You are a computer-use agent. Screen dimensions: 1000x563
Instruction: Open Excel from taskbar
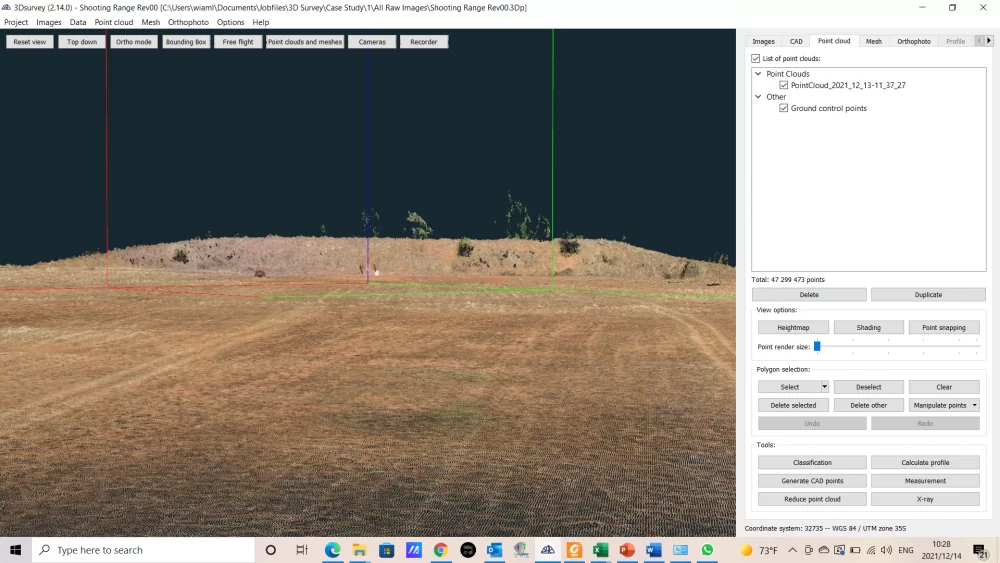click(x=600, y=550)
